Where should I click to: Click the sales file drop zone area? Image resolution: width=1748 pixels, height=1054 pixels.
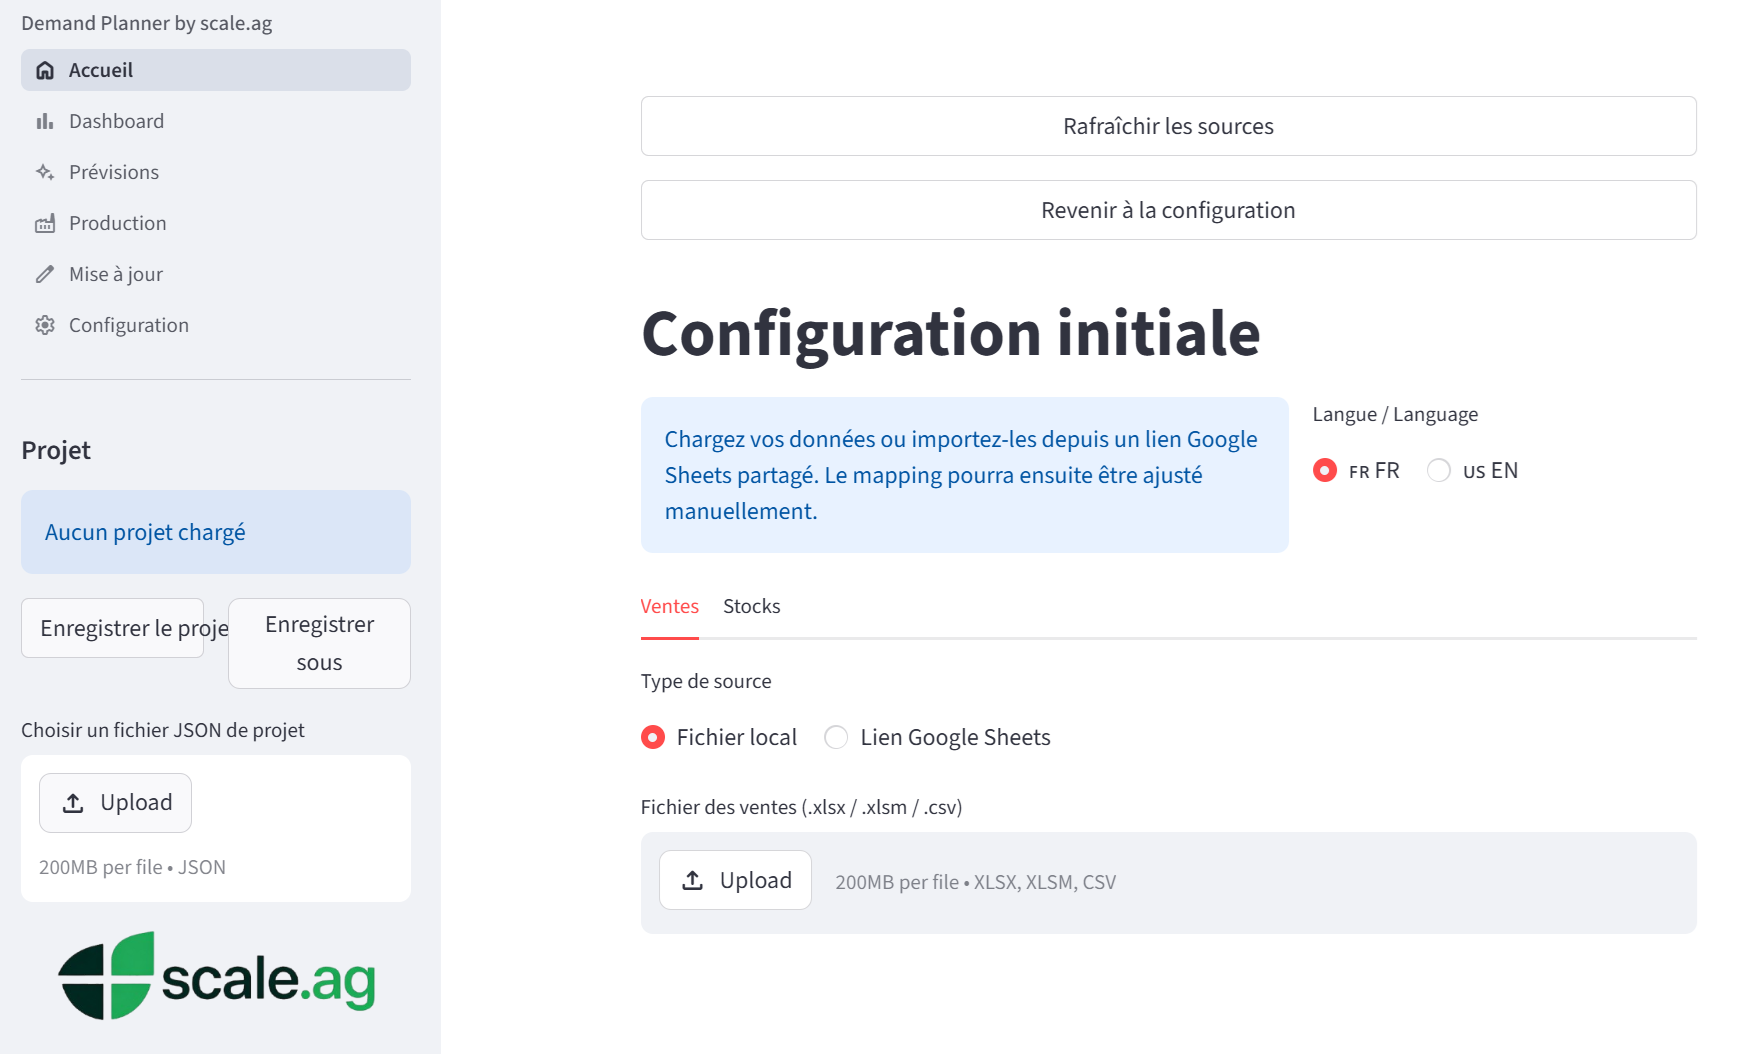[x=1168, y=883]
